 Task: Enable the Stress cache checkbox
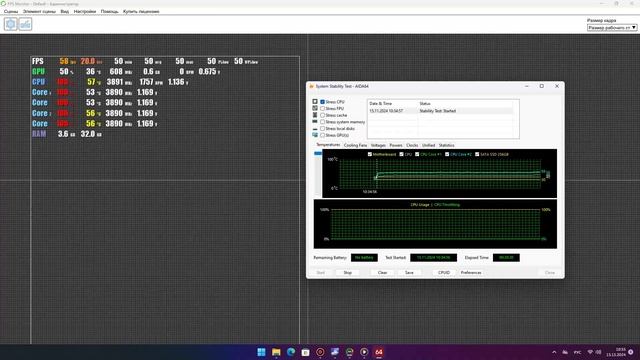coord(322,115)
